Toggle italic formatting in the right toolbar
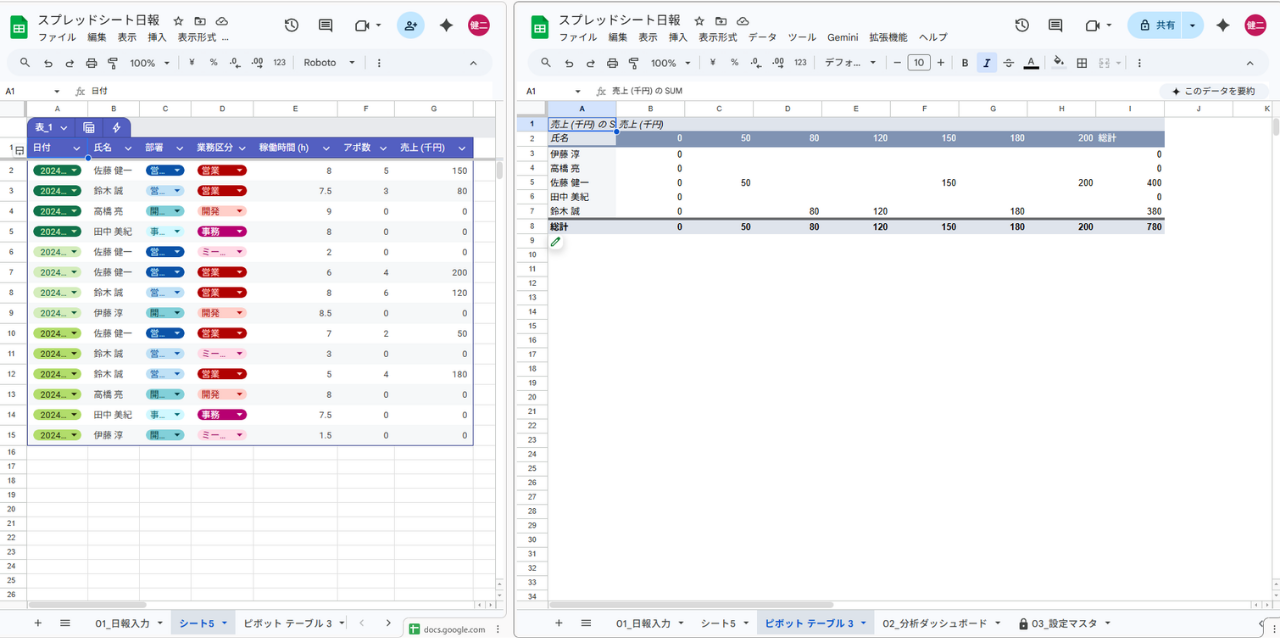Screen dimensions: 1280x638 [x=987, y=62]
